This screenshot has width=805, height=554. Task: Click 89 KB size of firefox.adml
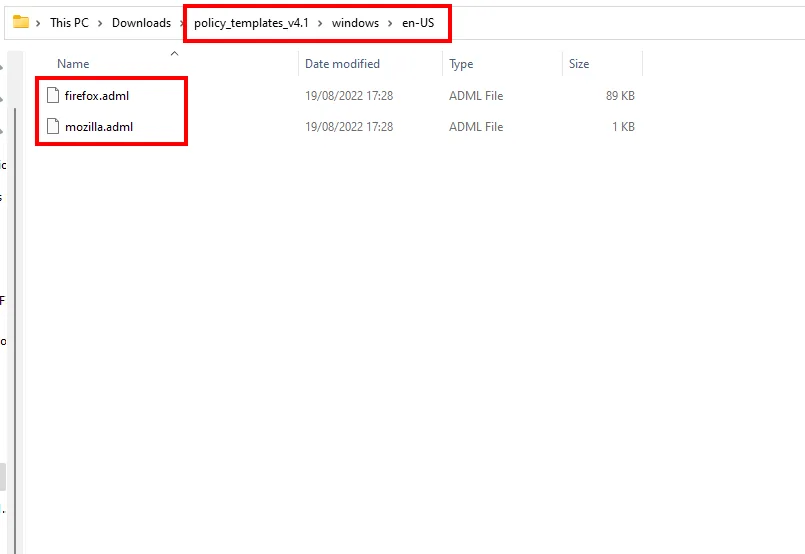coord(620,95)
